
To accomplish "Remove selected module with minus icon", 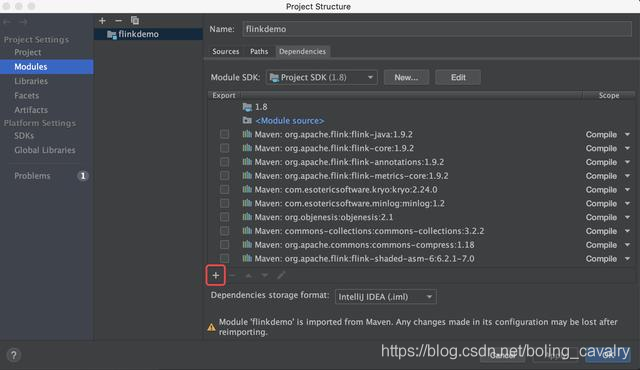I will tap(118, 20).
